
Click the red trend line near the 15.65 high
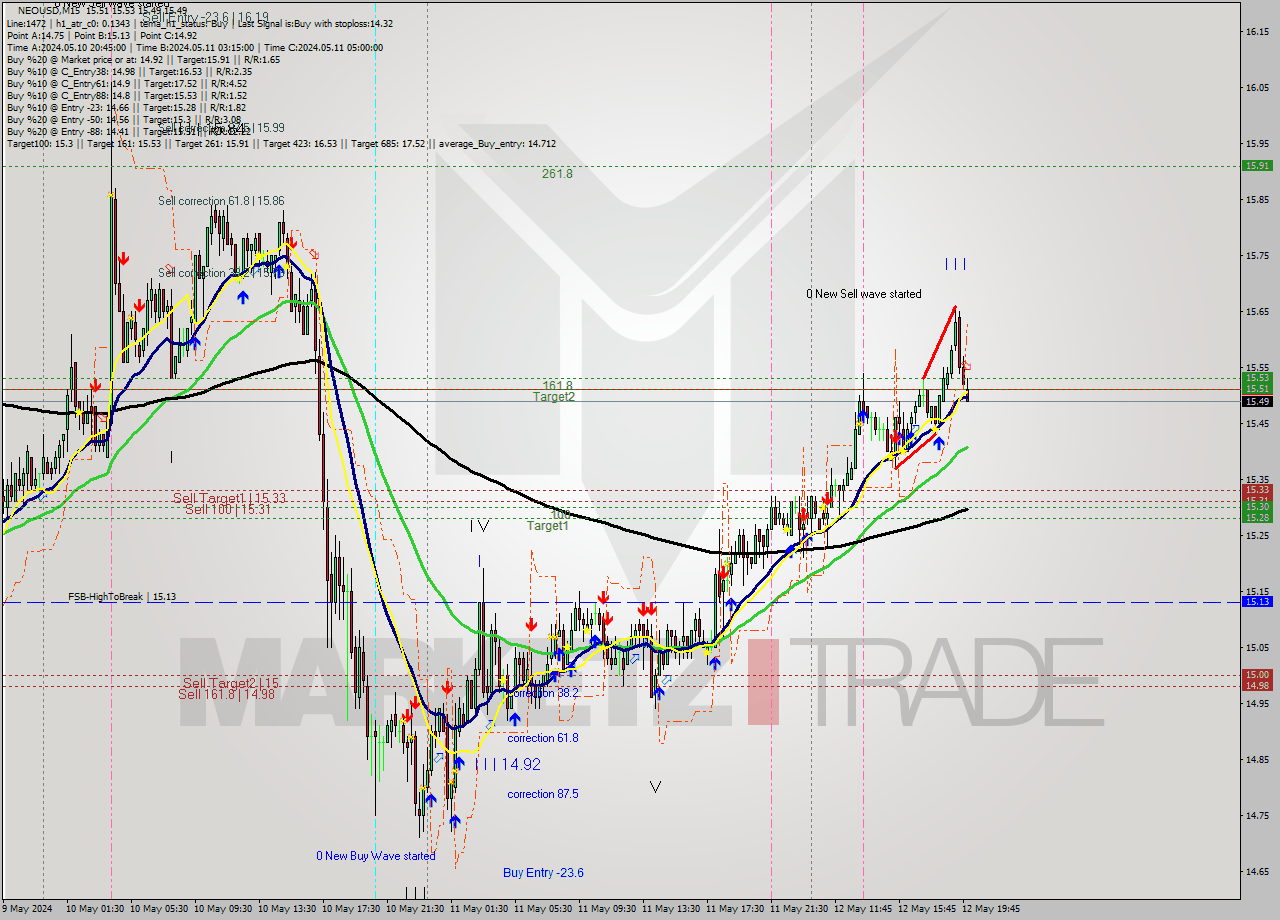point(939,341)
